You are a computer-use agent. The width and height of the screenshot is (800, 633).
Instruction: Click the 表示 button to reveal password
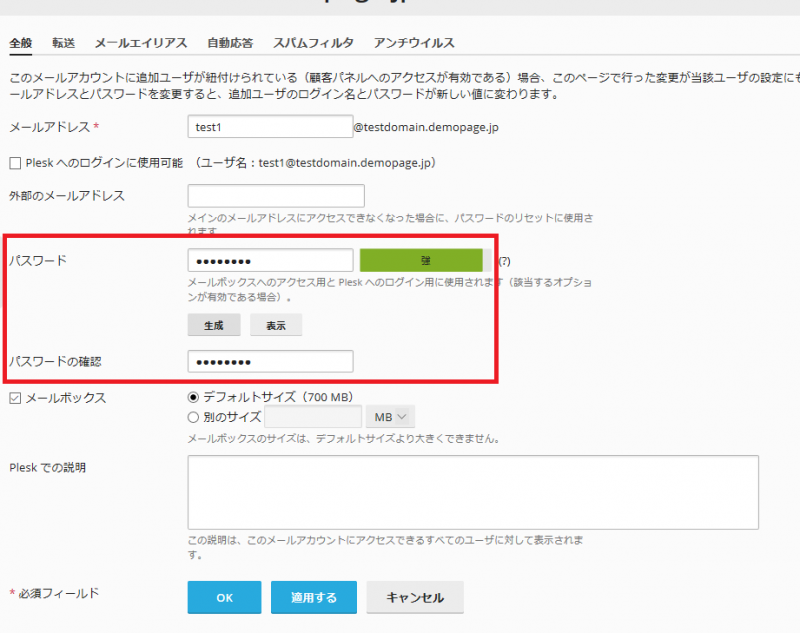(x=276, y=325)
